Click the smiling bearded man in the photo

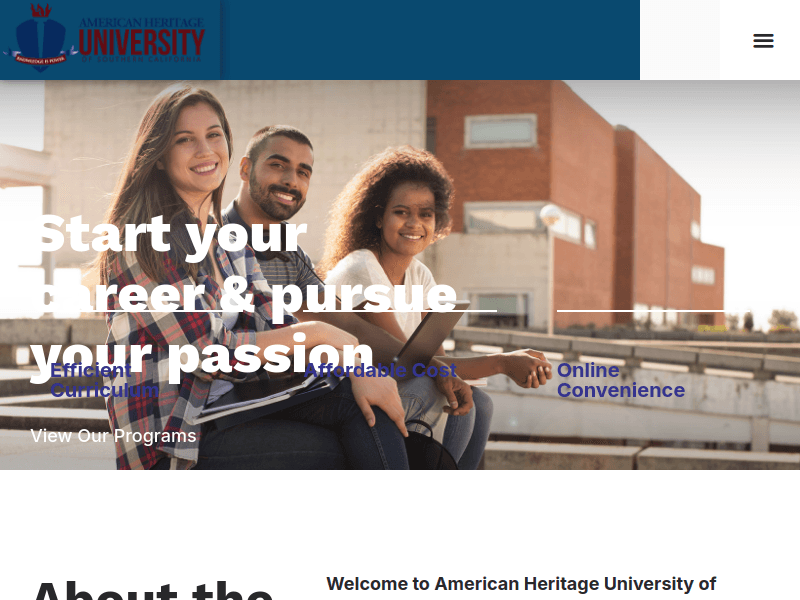278,173
